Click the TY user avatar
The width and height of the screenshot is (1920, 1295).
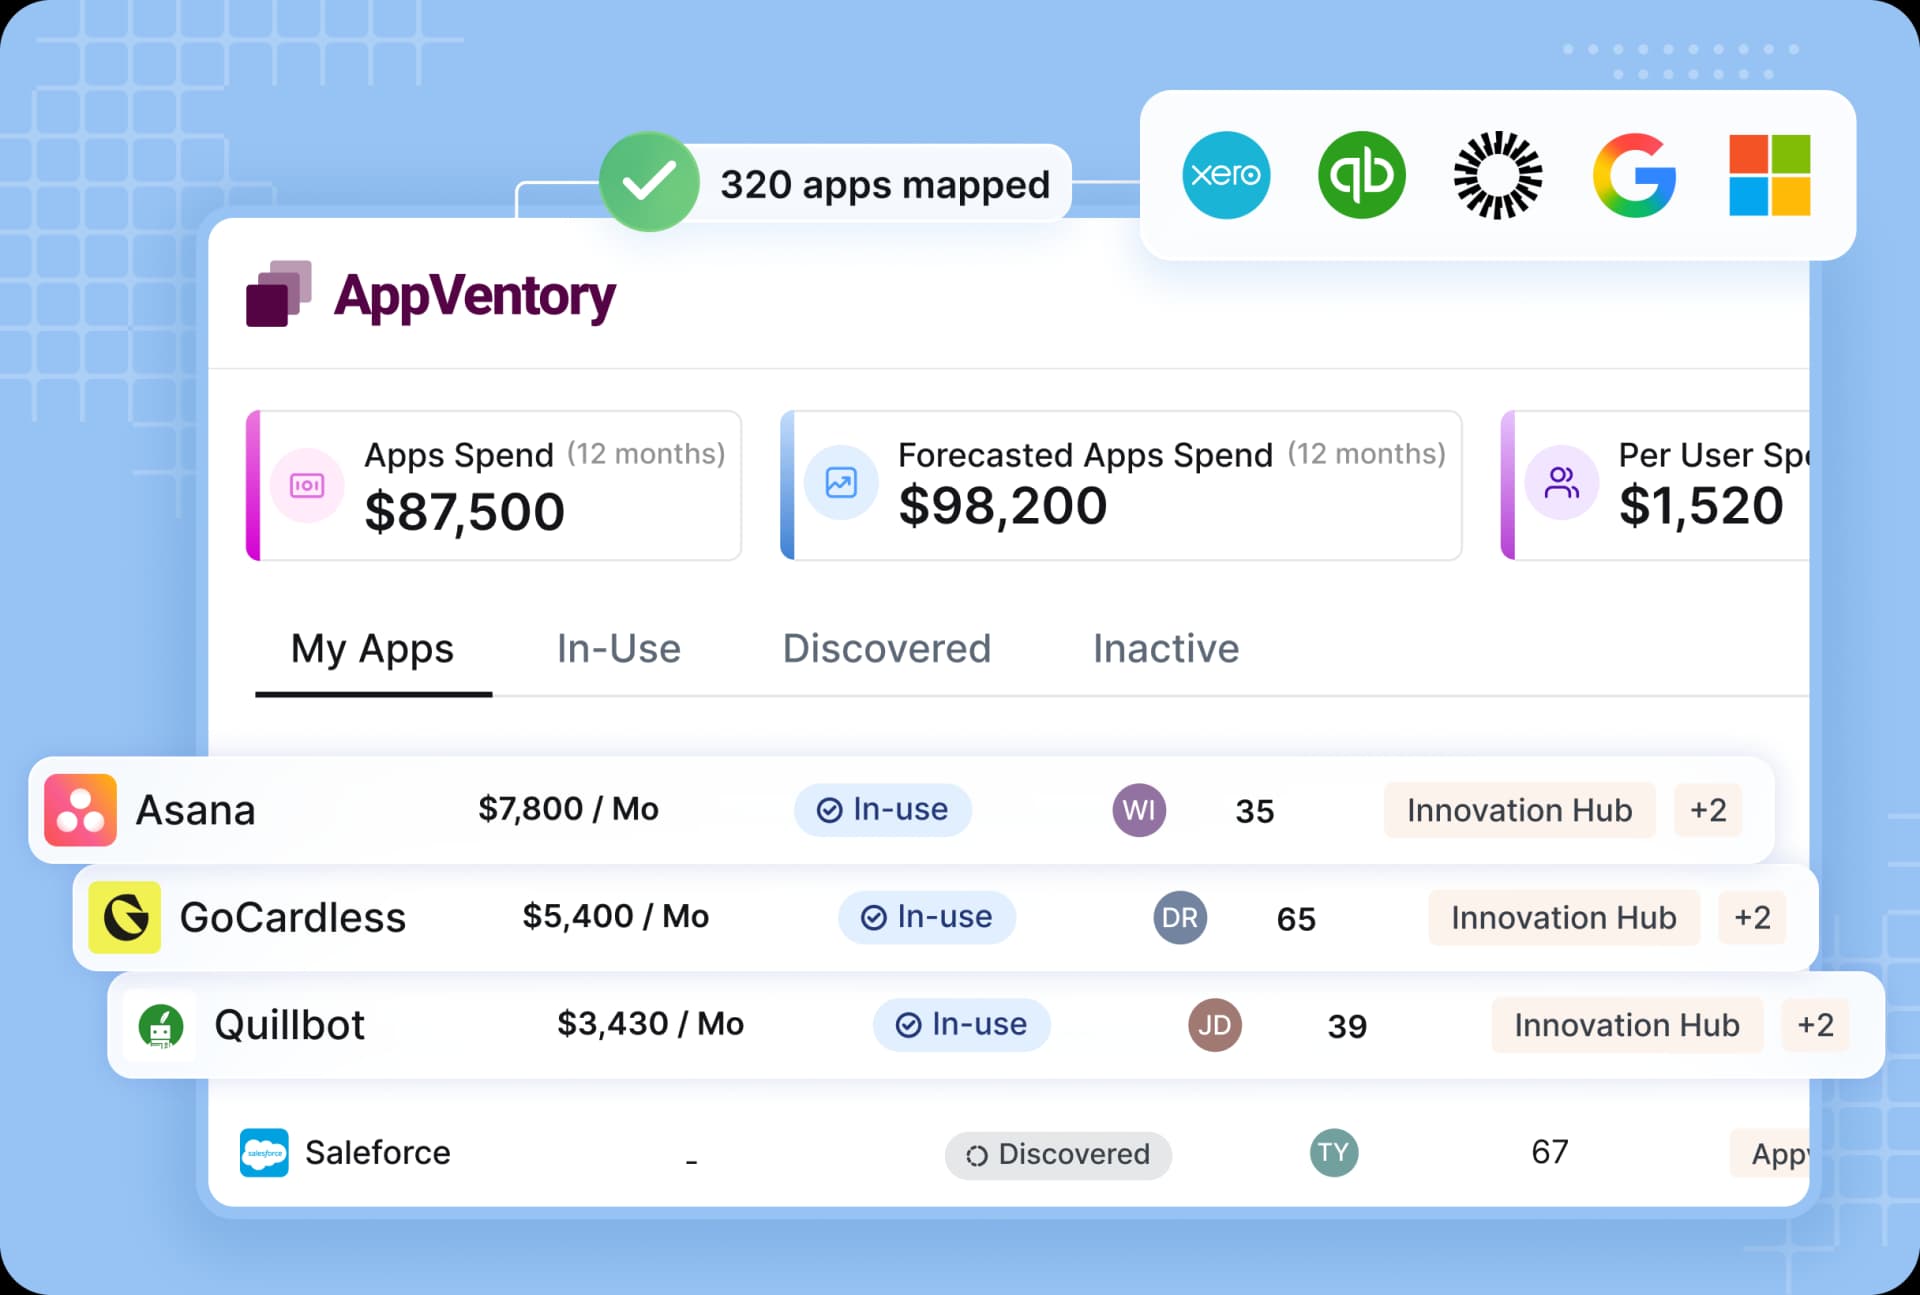coord(1334,1152)
